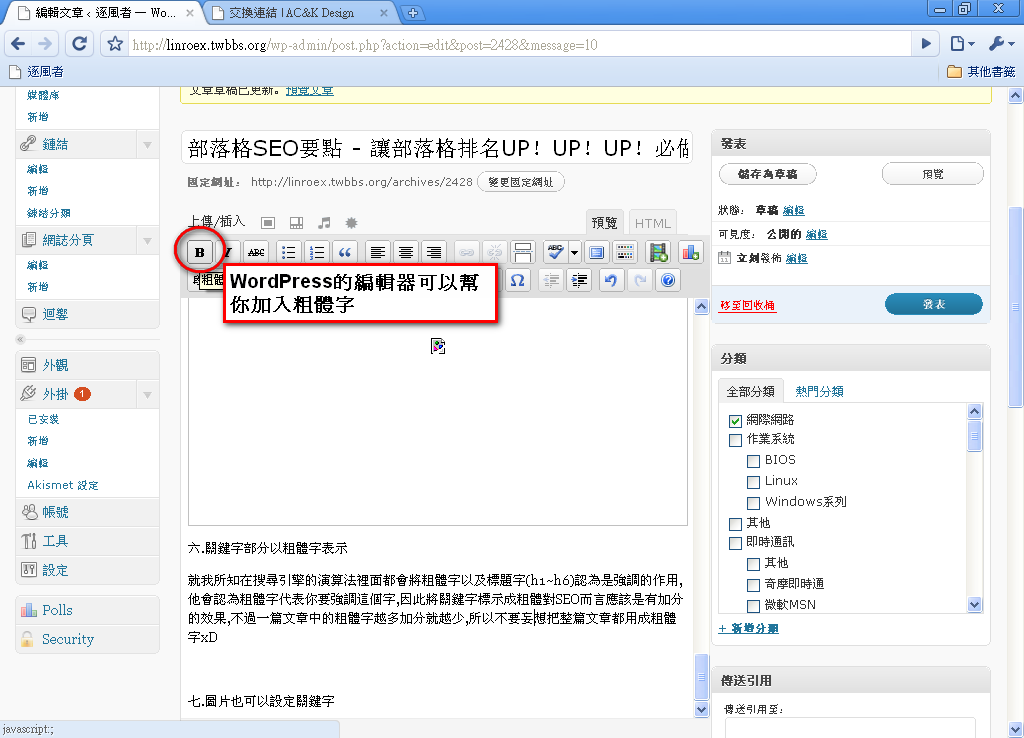The height and width of the screenshot is (738, 1024).
Task: Apply strikethrough ABC formatting
Action: pyautogui.click(x=257, y=252)
